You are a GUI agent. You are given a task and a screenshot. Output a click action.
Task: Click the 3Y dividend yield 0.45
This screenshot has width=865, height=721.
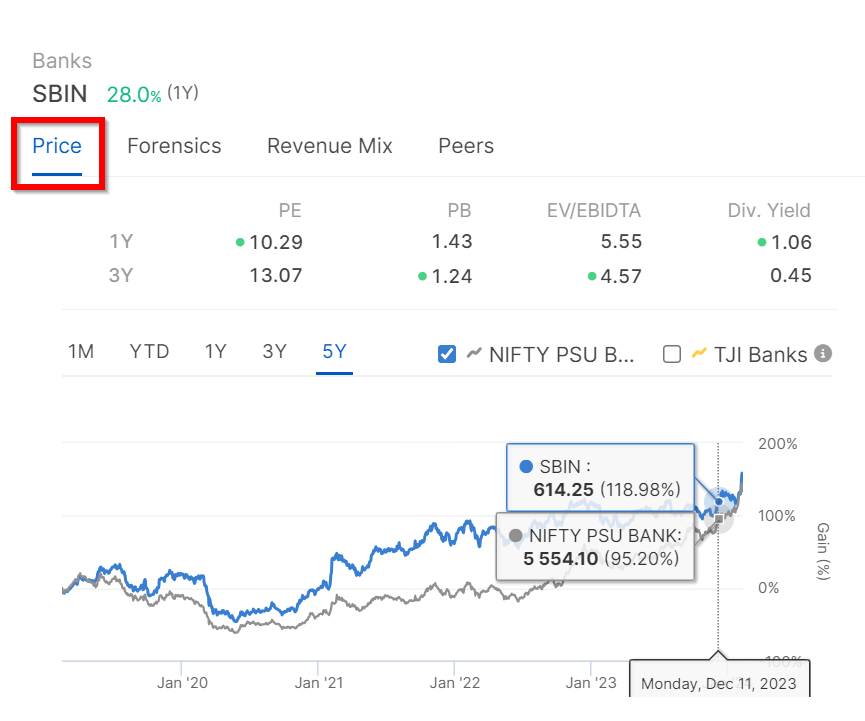click(x=791, y=276)
